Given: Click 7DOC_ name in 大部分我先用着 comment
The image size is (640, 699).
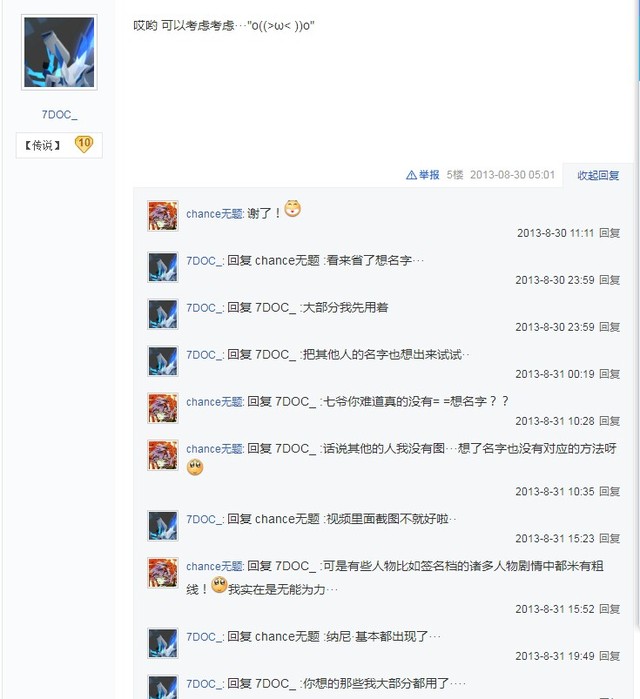Looking at the screenshot, I should point(204,308).
